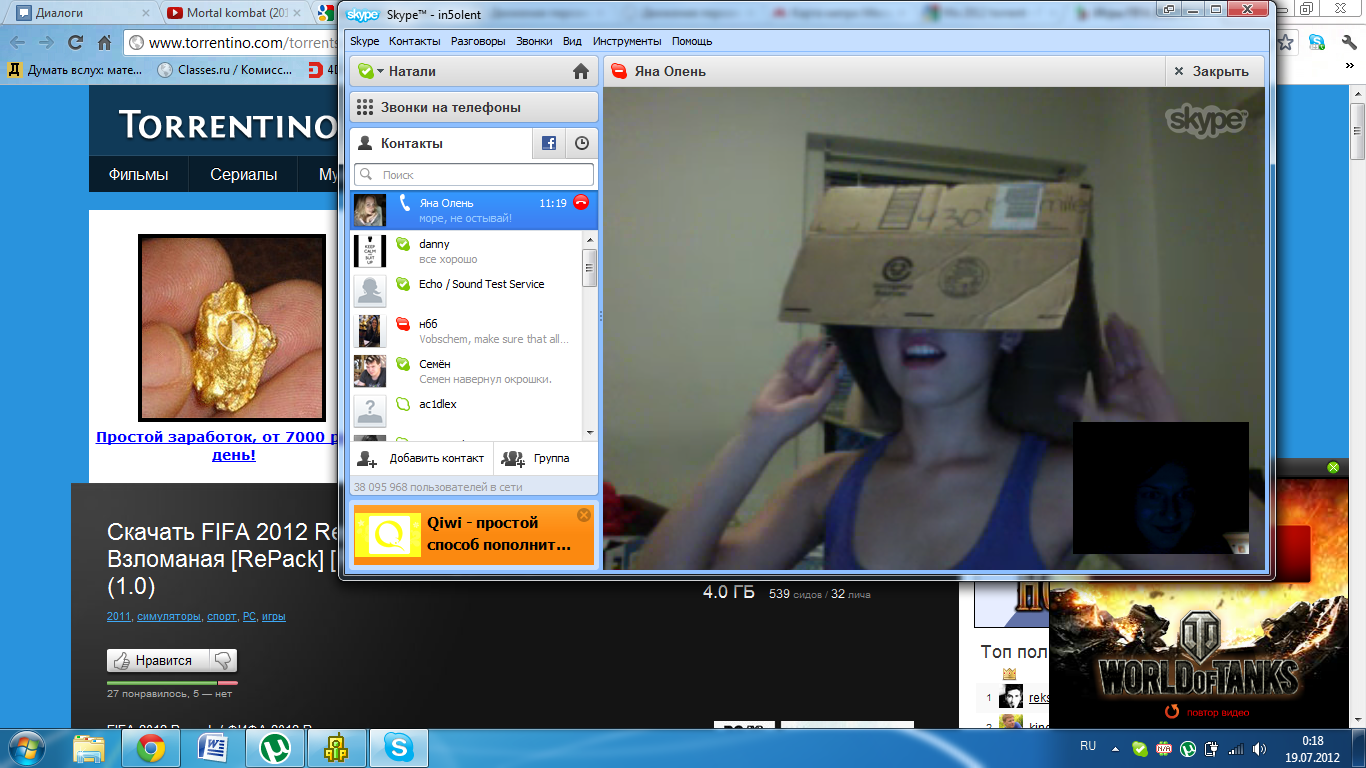Open the Контакты menu
This screenshot has height=768, width=1366.
pyautogui.click(x=415, y=41)
